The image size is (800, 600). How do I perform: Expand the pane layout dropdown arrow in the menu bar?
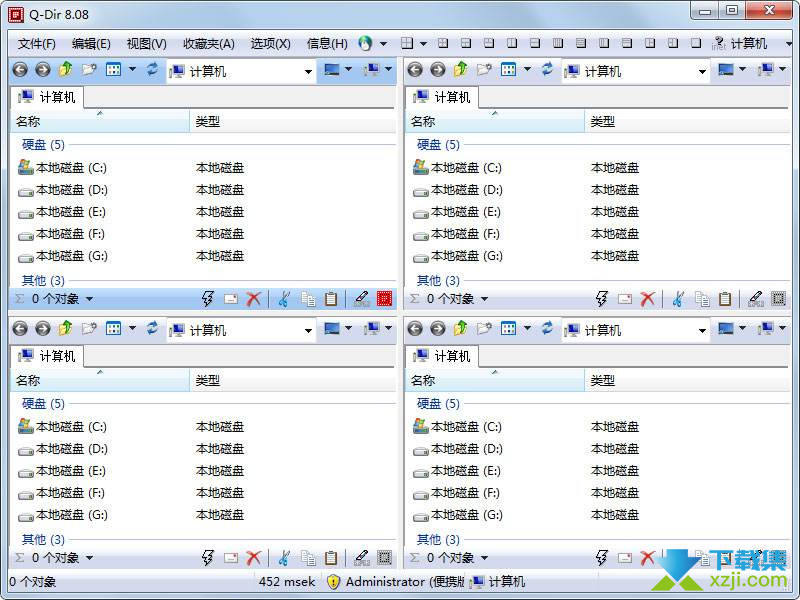point(423,44)
